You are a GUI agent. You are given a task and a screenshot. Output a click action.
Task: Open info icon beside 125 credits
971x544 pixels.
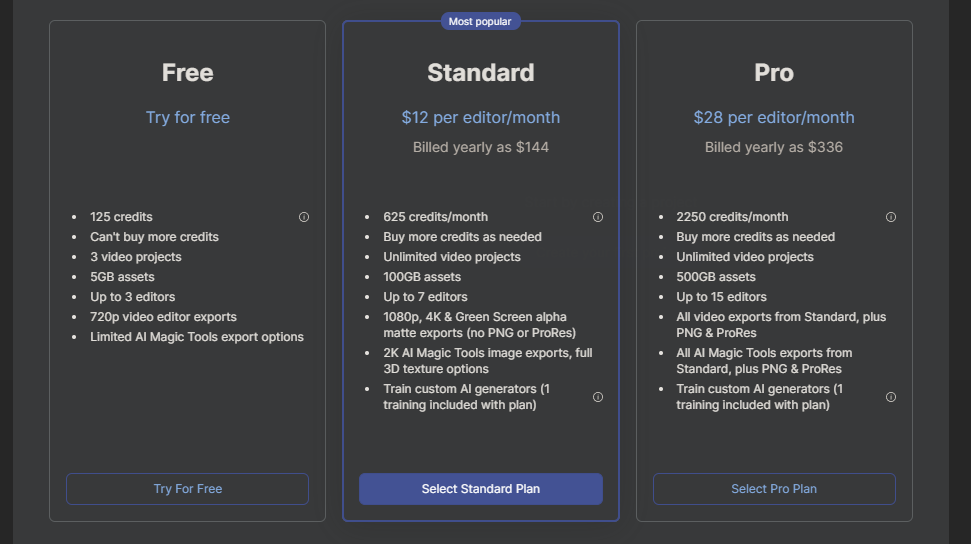tap(303, 217)
